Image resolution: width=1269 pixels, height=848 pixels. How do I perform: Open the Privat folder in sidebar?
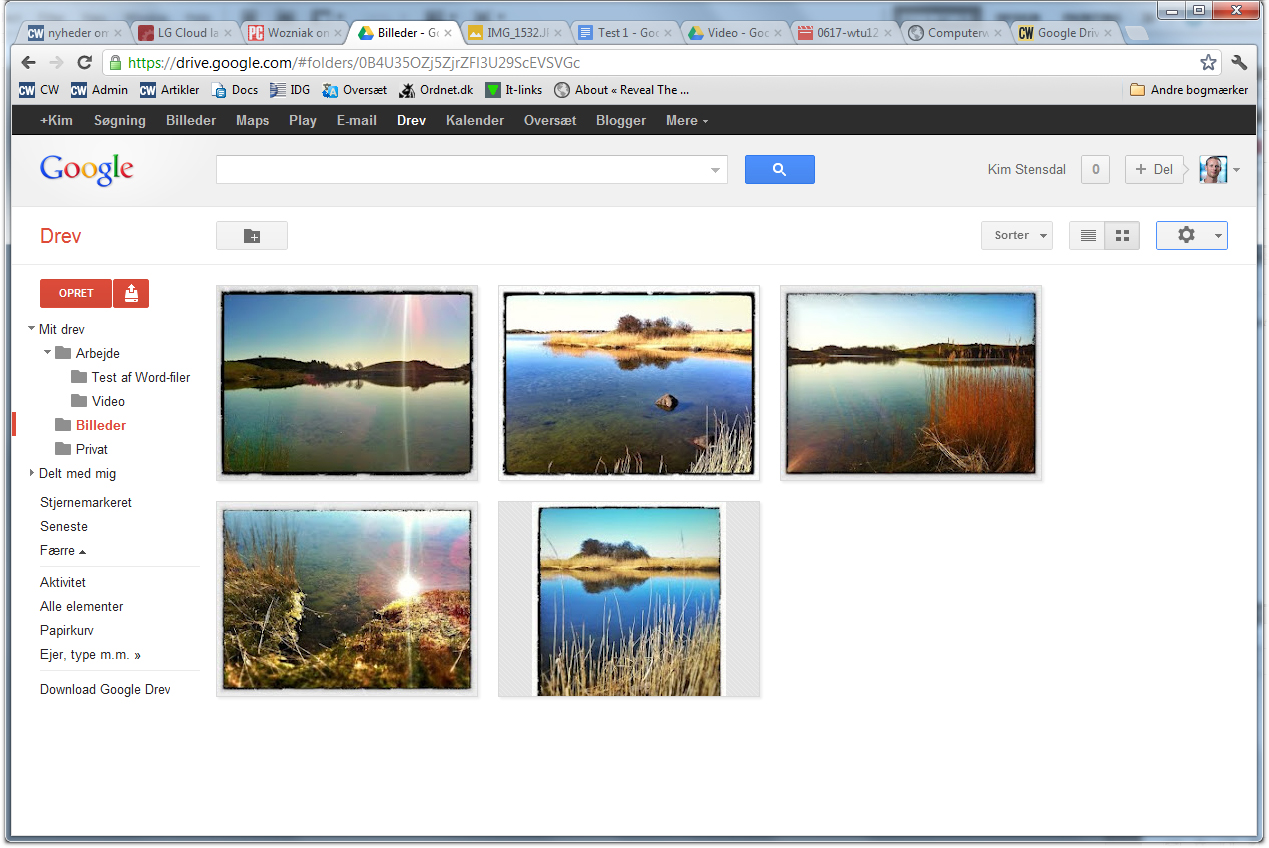pos(91,449)
